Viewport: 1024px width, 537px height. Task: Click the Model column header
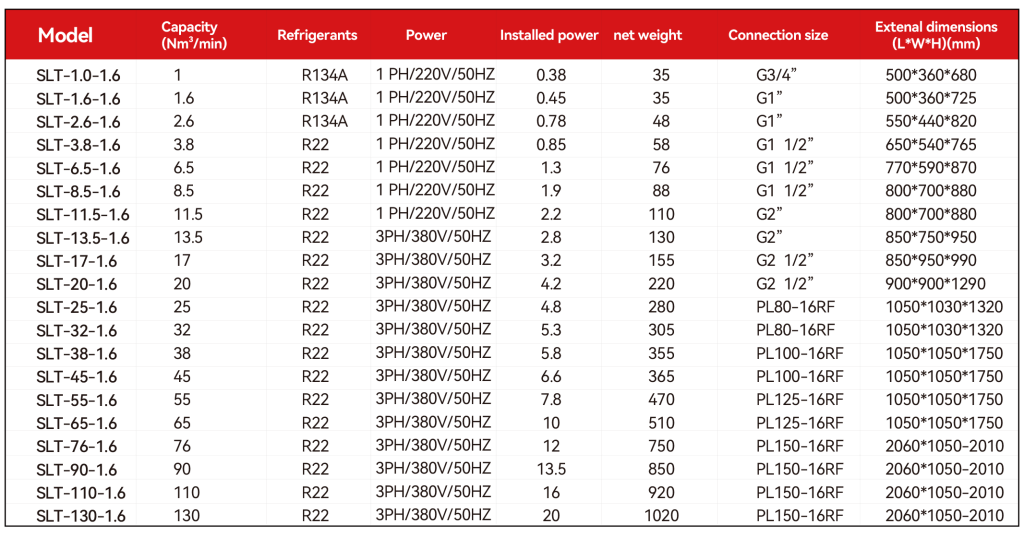(65, 36)
